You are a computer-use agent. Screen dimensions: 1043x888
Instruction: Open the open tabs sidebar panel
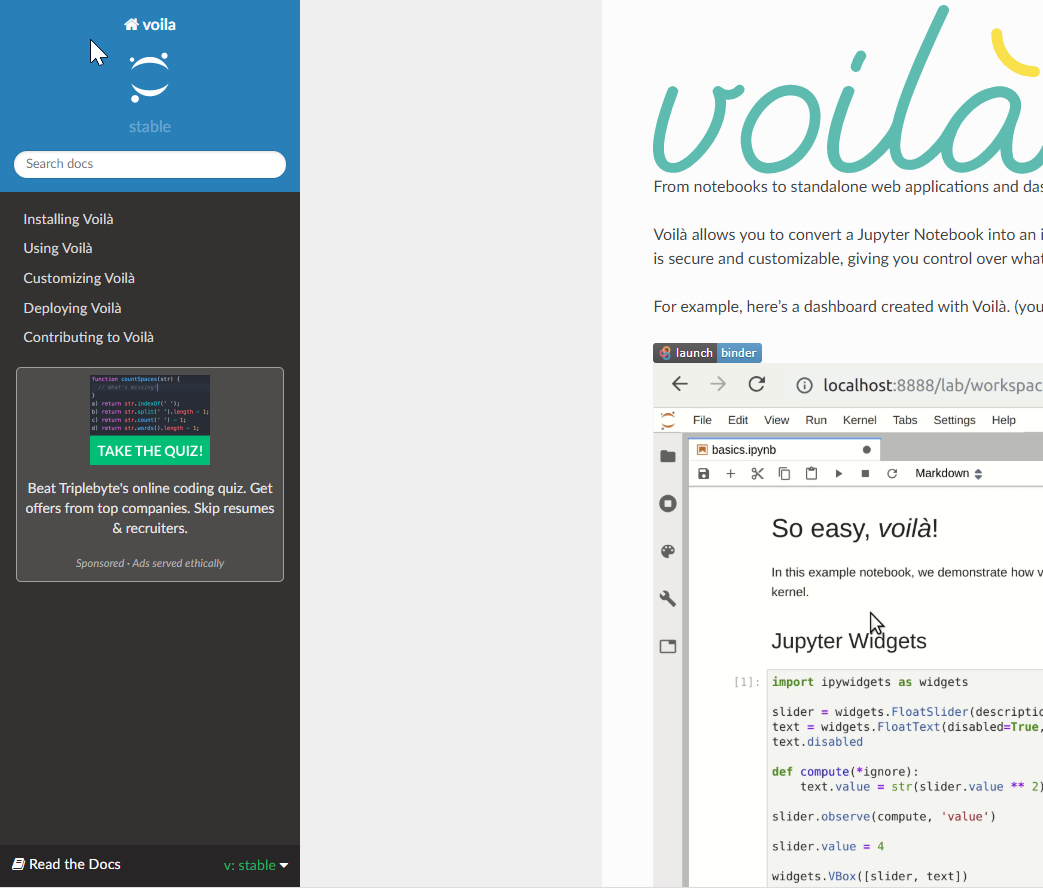coord(668,646)
